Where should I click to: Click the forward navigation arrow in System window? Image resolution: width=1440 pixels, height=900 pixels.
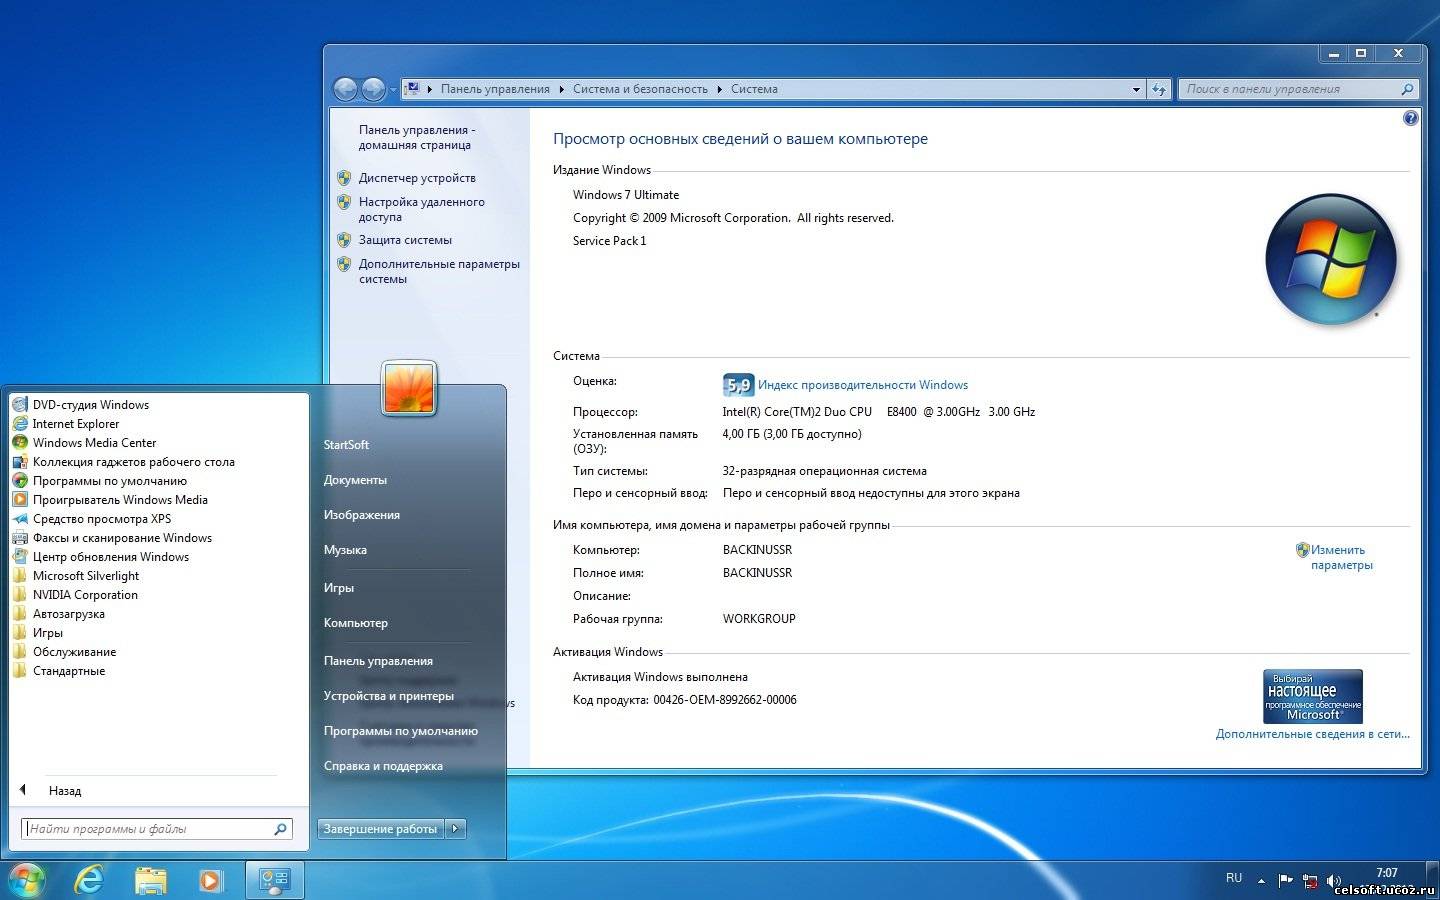click(373, 89)
